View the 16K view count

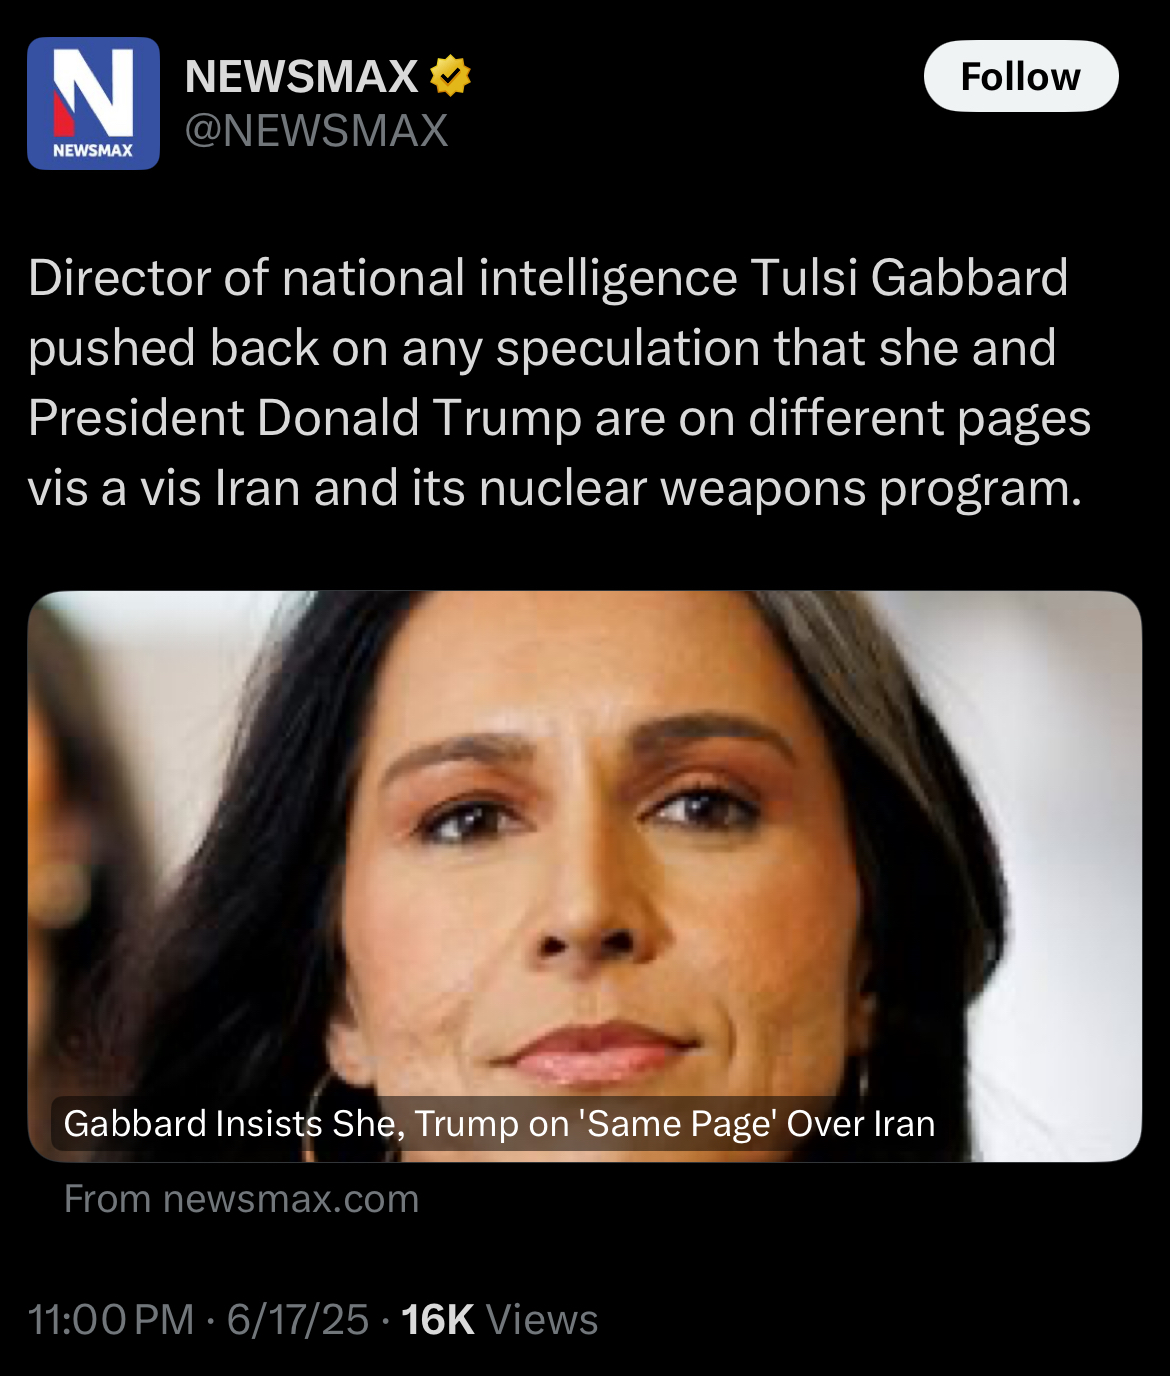click(437, 1320)
